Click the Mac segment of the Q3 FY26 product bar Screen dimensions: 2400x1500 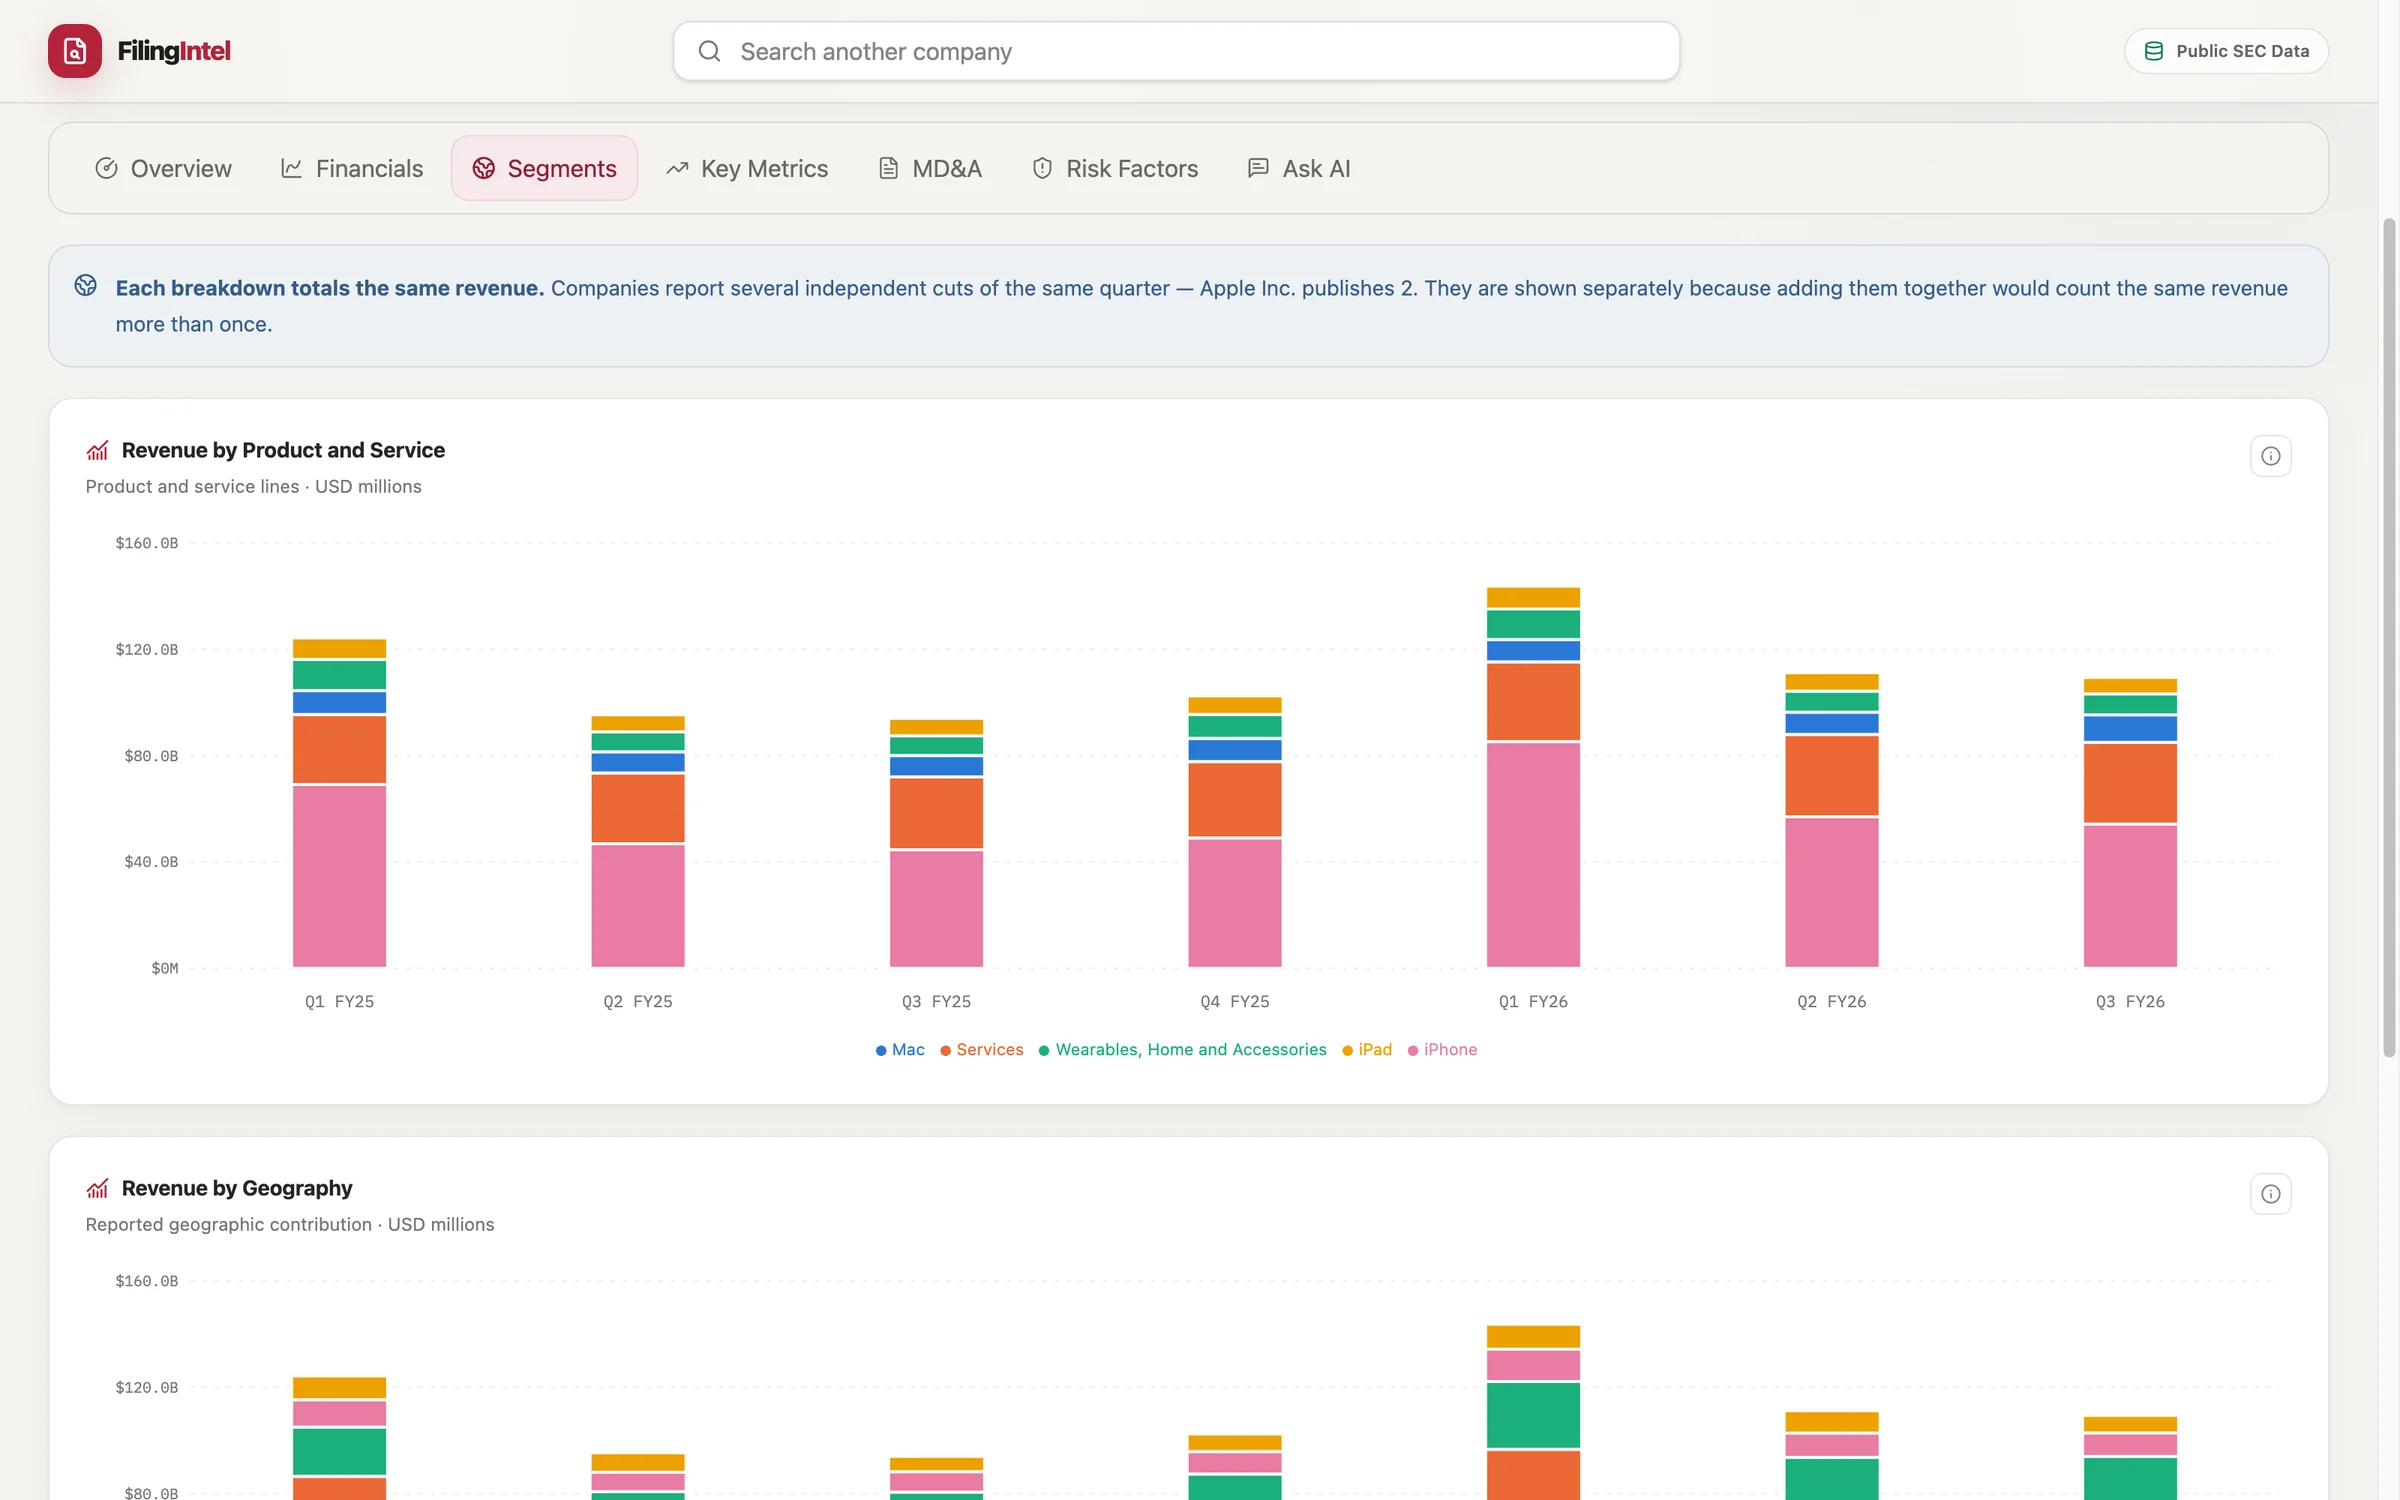[2130, 728]
